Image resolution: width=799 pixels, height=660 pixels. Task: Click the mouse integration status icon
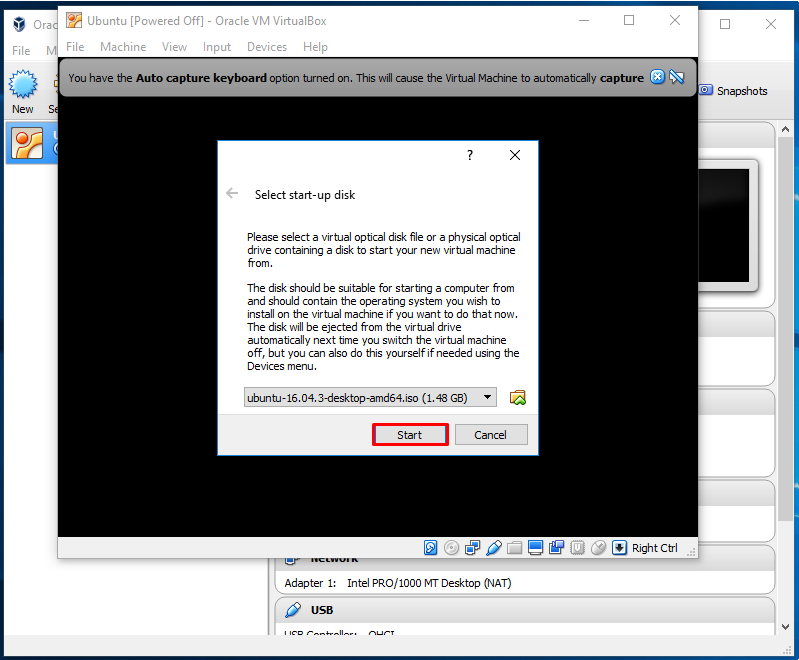(599, 548)
